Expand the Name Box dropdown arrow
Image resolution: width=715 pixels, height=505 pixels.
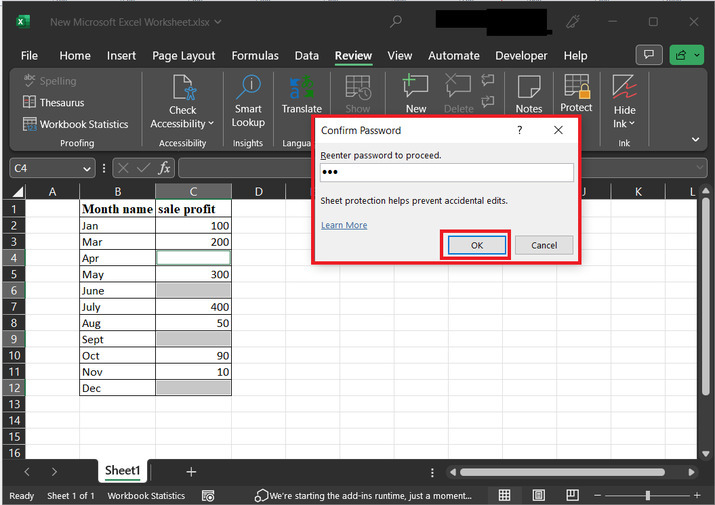[x=87, y=169]
